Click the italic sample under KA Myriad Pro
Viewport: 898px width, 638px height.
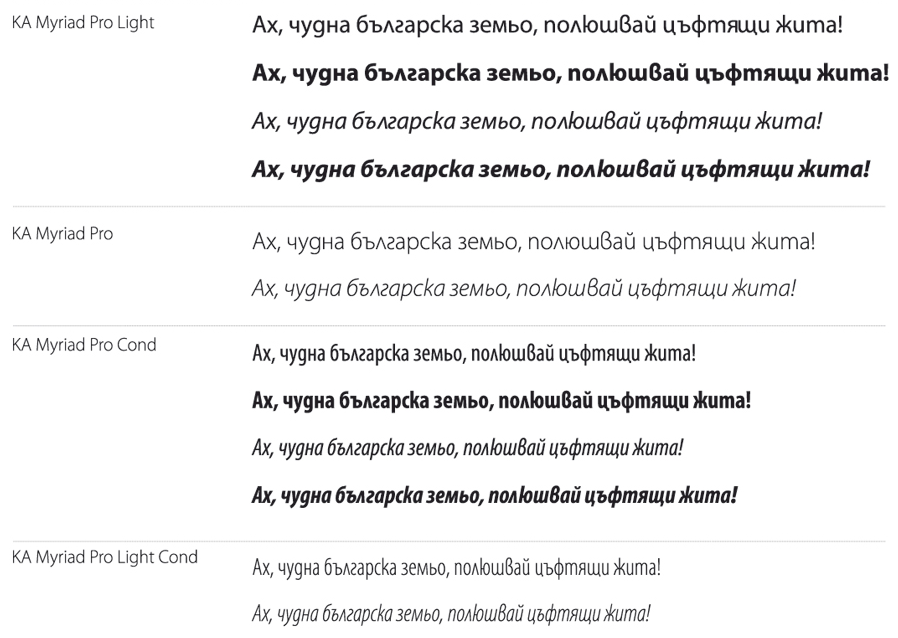click(524, 288)
